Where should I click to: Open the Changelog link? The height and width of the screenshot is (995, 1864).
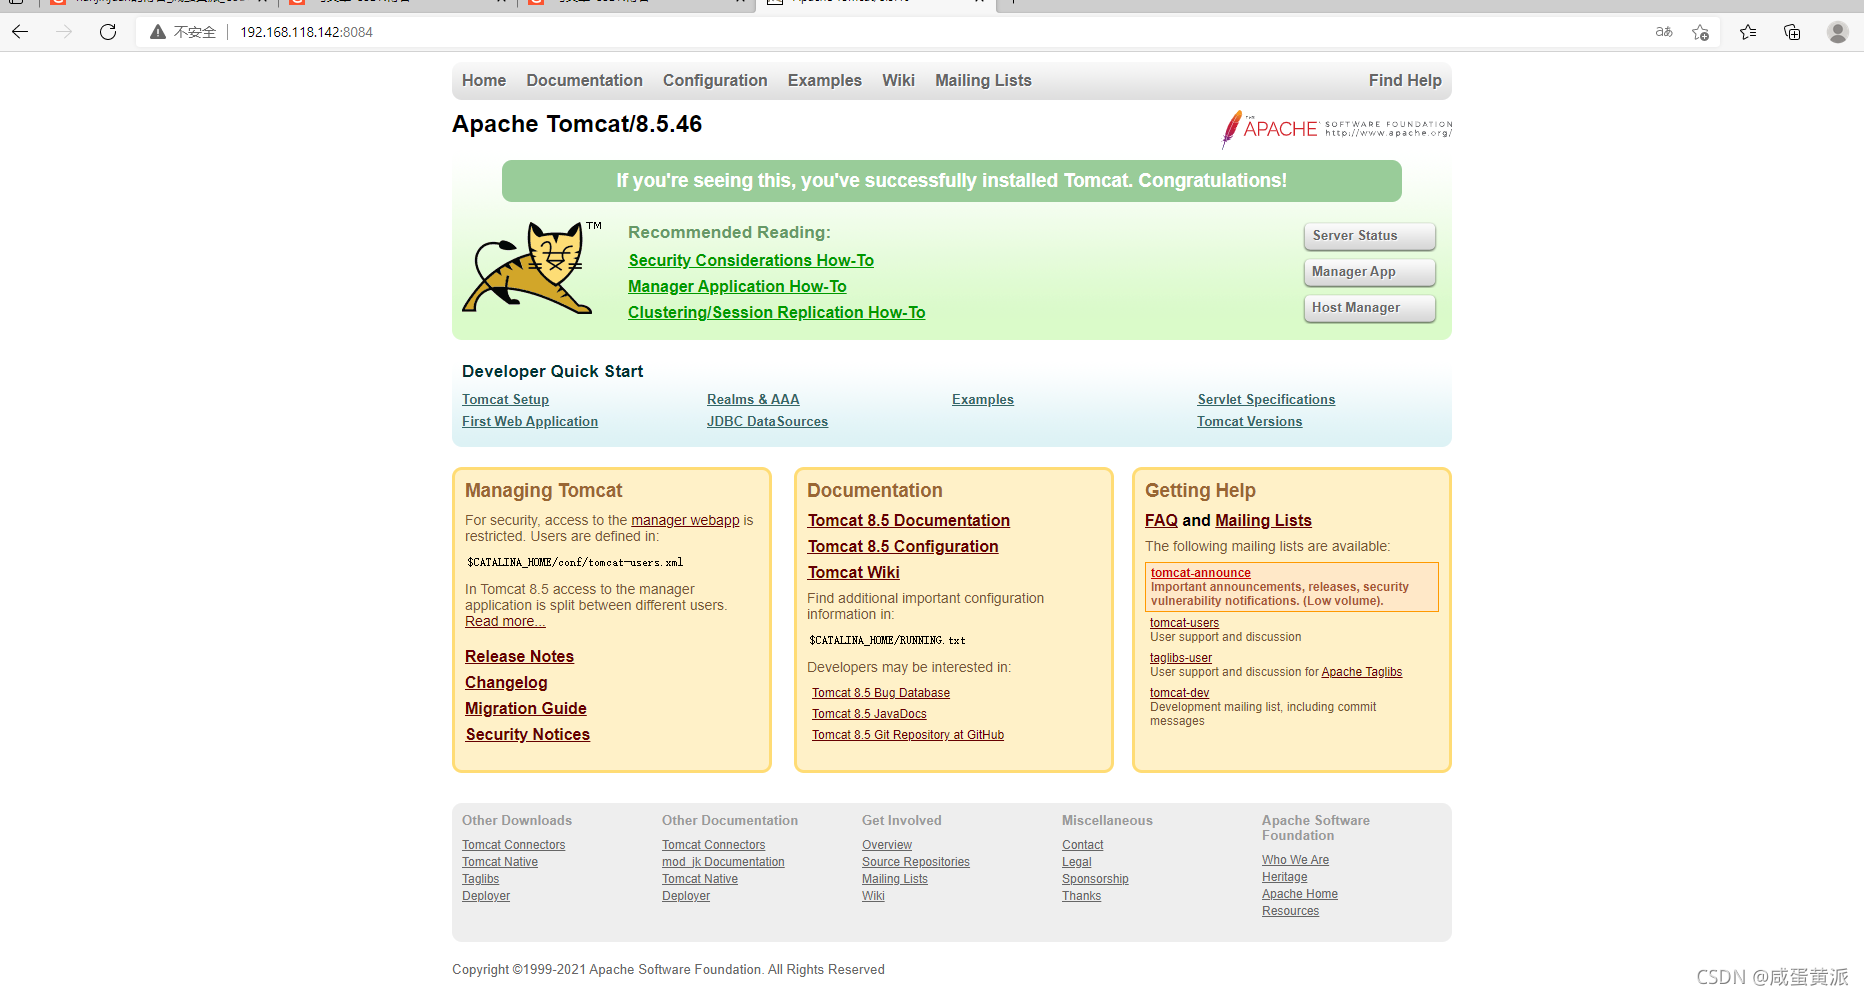point(506,682)
